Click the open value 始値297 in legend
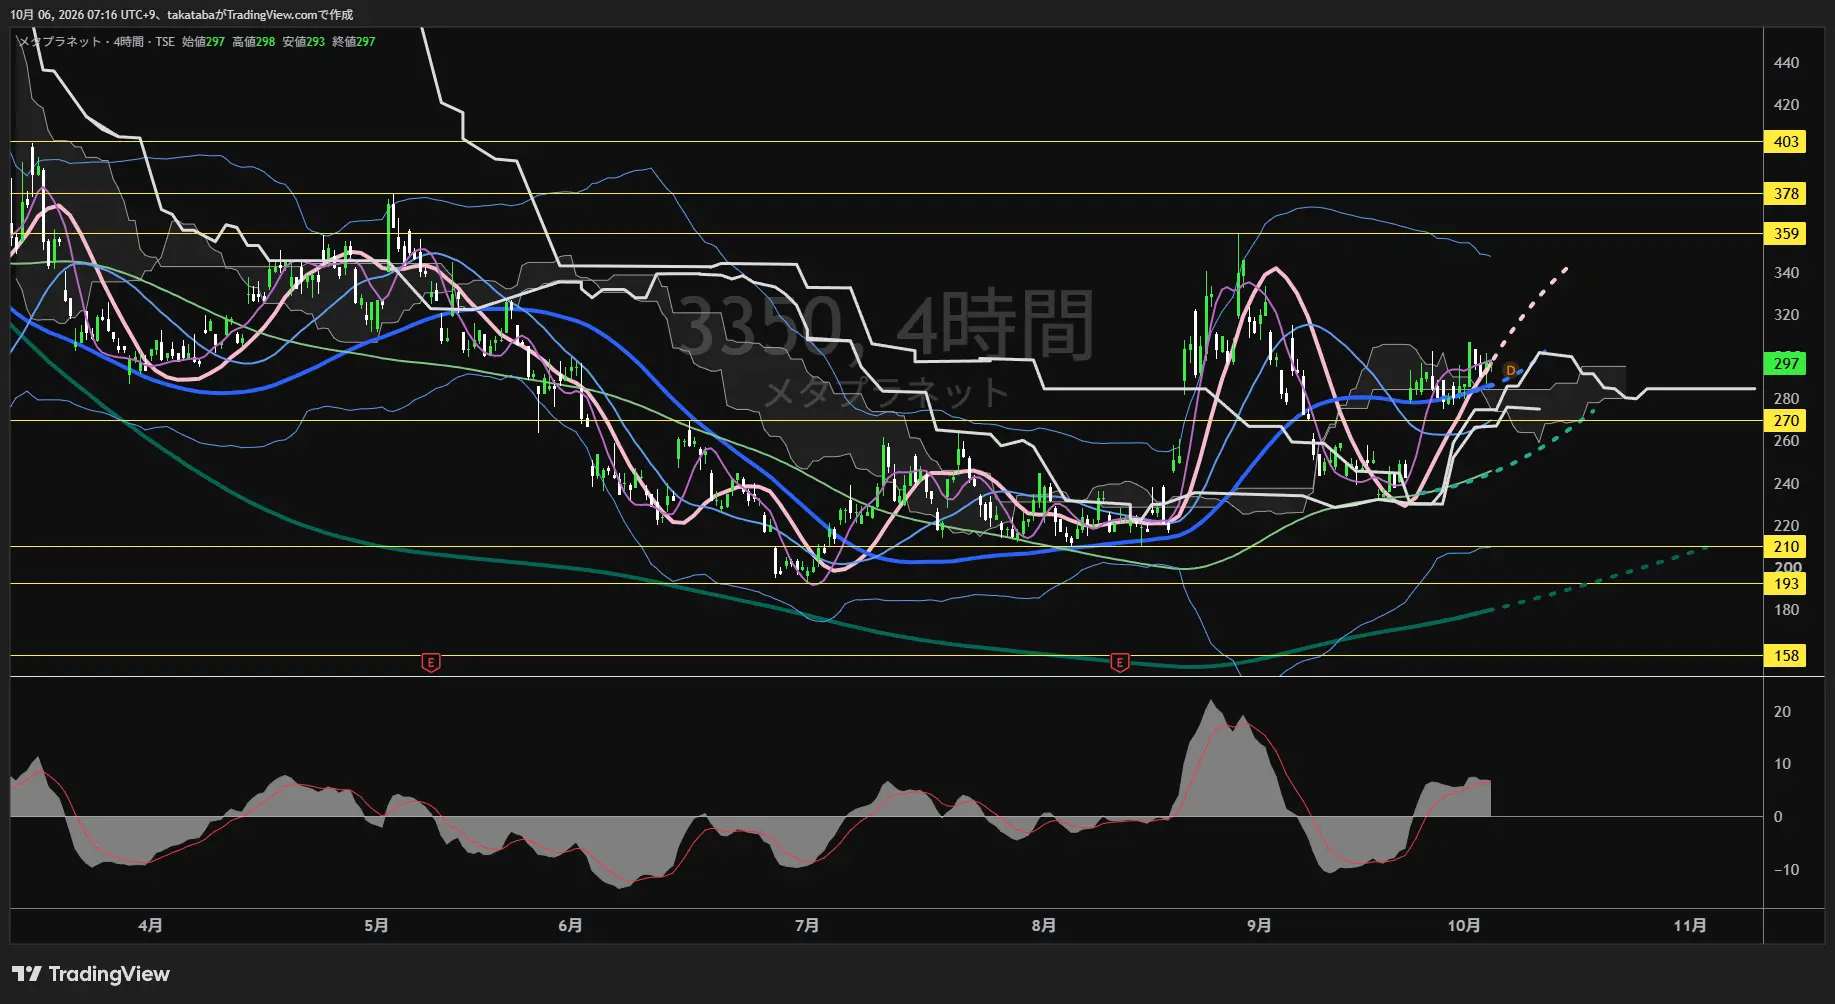1835x1004 pixels. [203, 42]
